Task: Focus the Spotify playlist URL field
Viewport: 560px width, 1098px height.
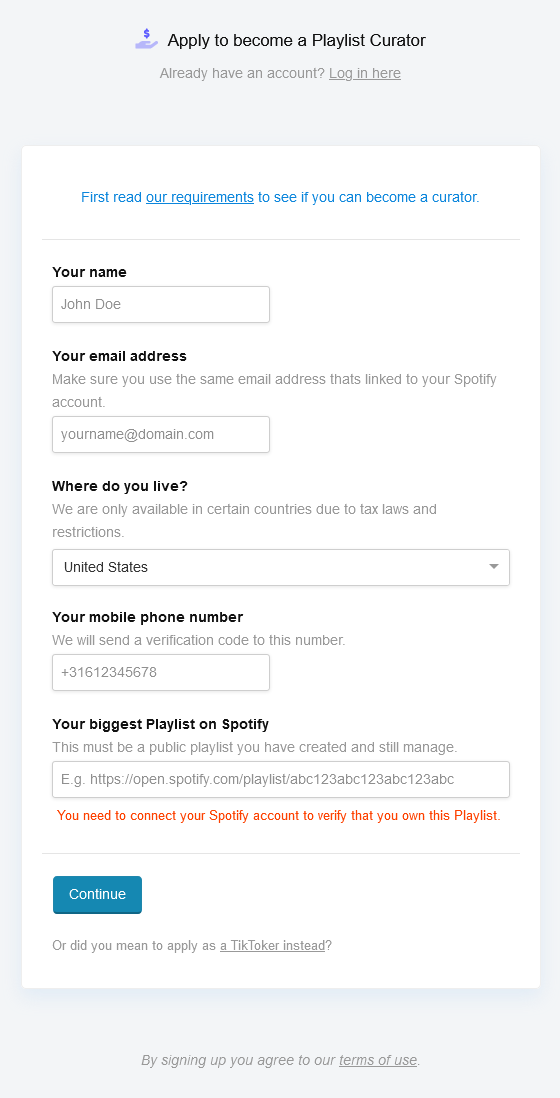Action: (281, 779)
